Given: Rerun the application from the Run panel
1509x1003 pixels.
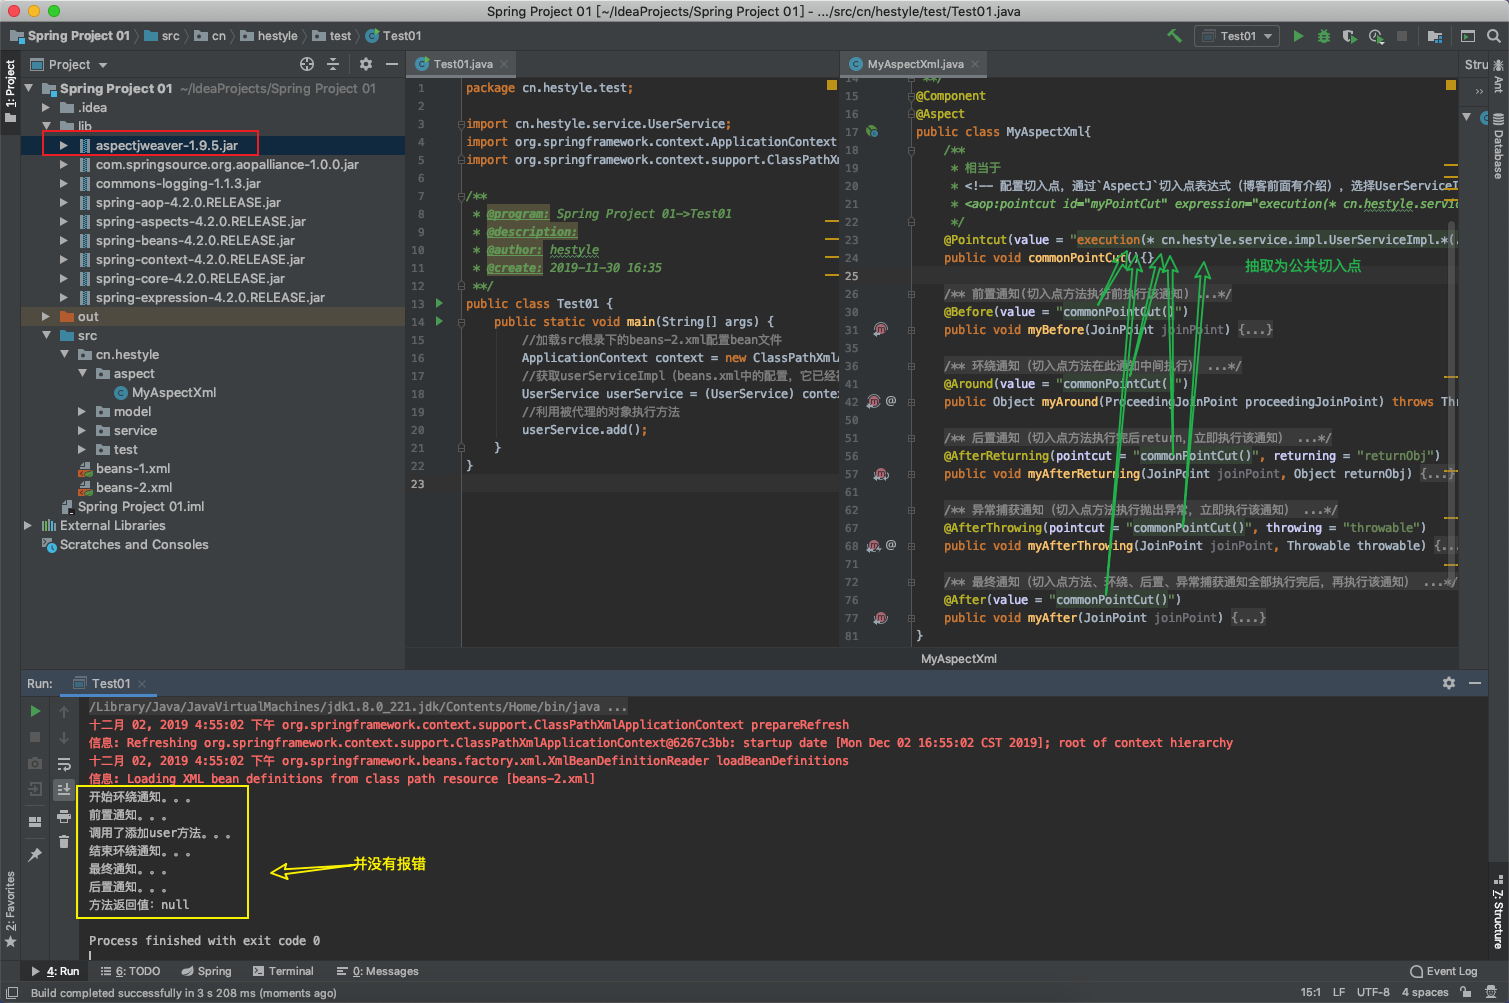Looking at the screenshot, I should (x=35, y=711).
